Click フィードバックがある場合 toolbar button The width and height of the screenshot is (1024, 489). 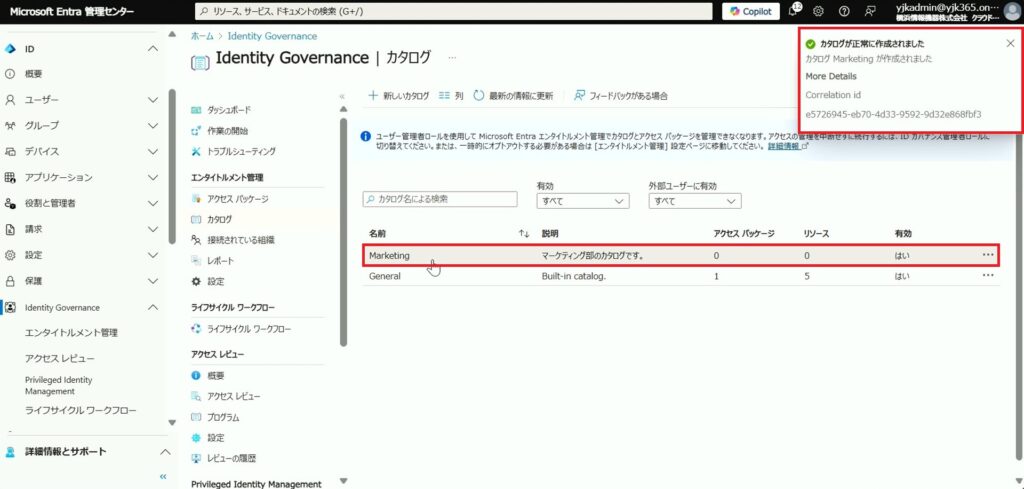tap(620, 95)
